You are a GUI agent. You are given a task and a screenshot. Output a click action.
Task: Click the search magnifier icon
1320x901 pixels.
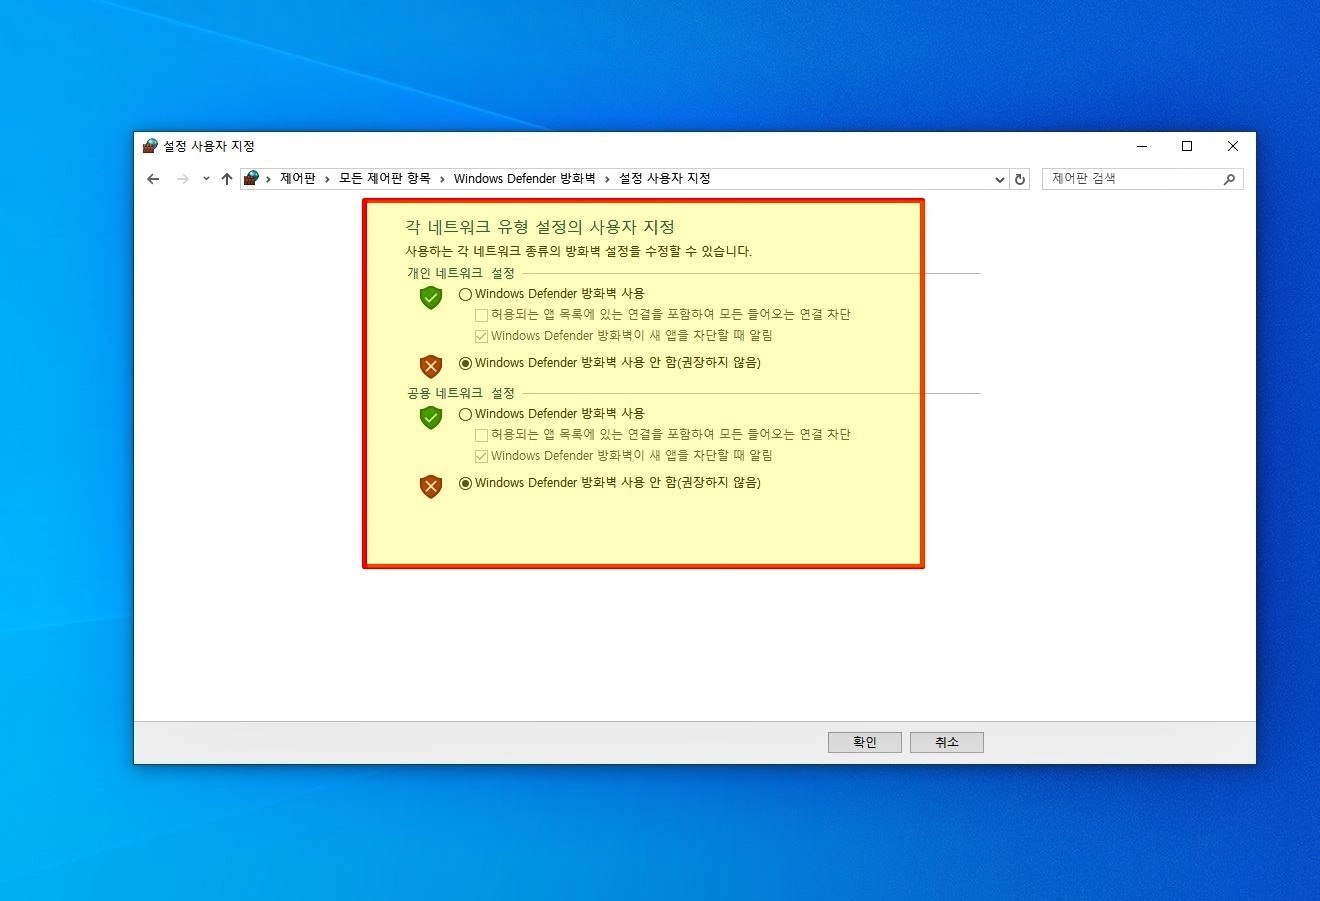[x=1229, y=179]
